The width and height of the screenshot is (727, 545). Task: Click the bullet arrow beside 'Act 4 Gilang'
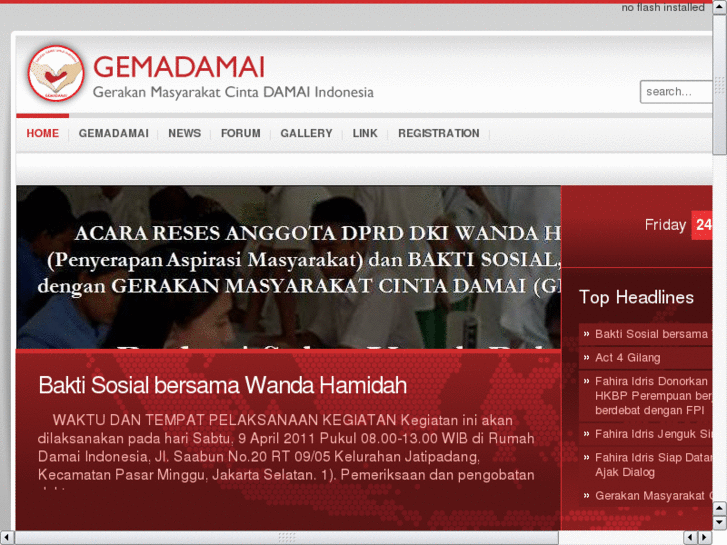pyautogui.click(x=587, y=358)
